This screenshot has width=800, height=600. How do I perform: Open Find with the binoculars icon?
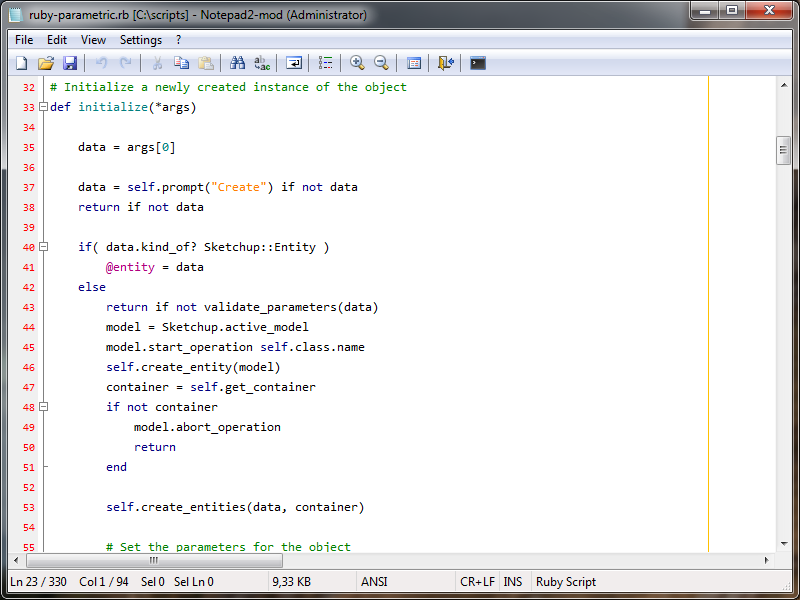237,63
